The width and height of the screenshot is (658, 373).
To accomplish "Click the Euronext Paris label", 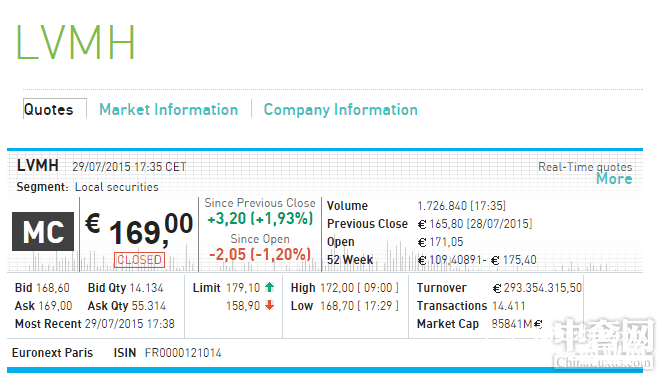I will pyautogui.click(x=52, y=353).
